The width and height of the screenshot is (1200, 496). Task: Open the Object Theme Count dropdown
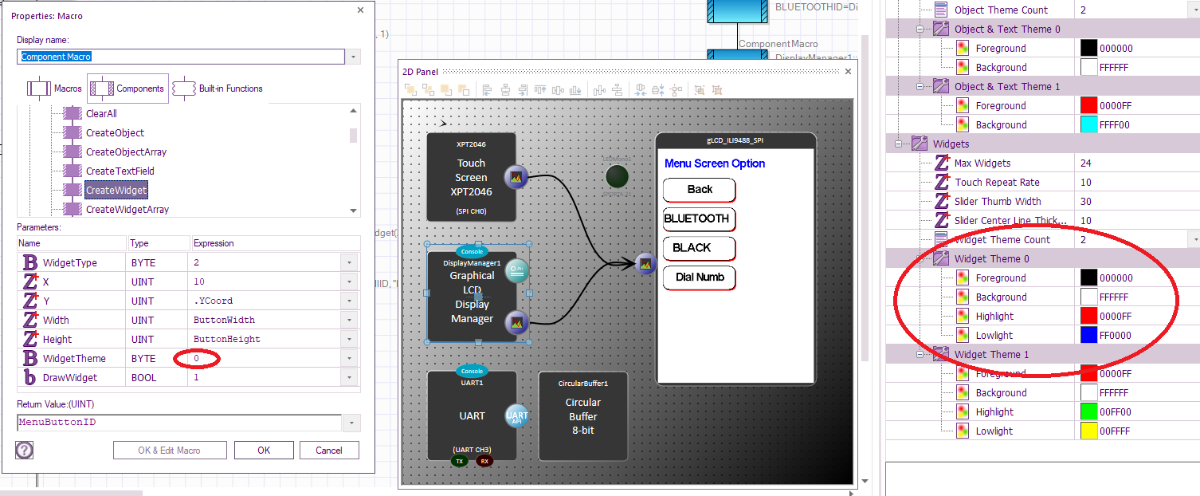pos(1194,10)
